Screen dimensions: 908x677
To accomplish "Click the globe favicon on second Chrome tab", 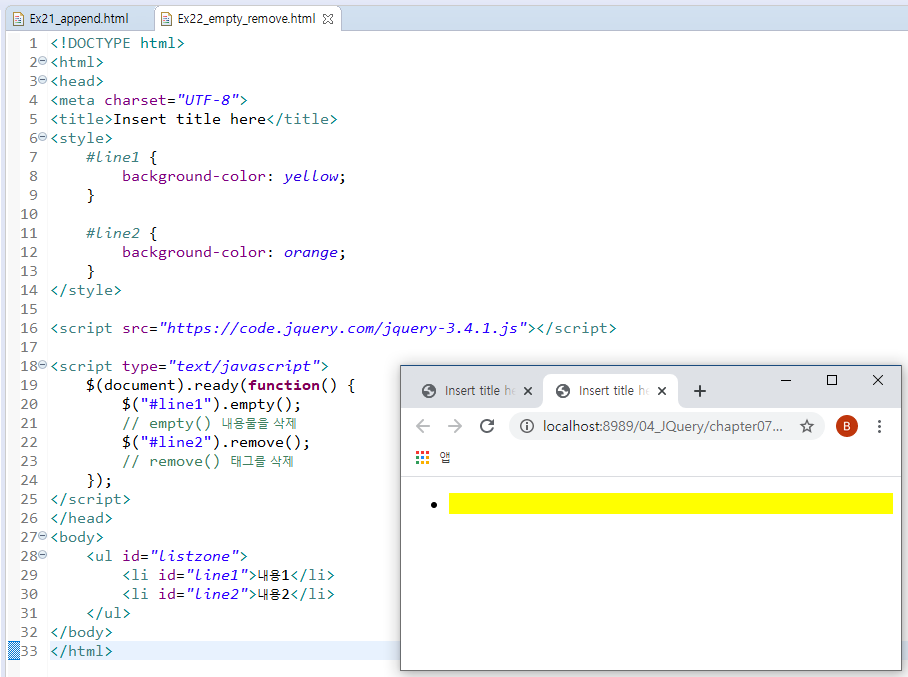I will click(563, 391).
